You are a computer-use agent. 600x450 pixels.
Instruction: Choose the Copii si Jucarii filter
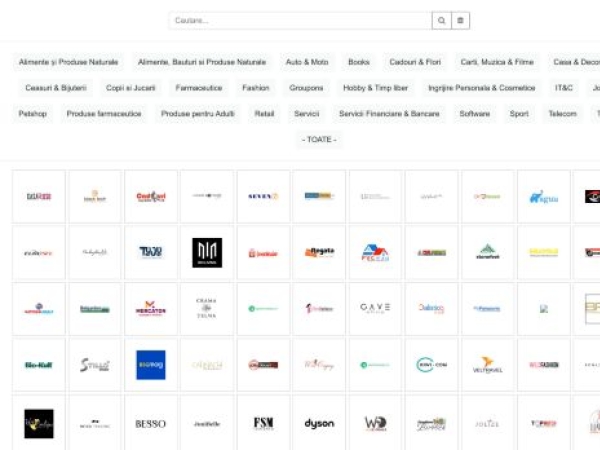(x=130, y=88)
